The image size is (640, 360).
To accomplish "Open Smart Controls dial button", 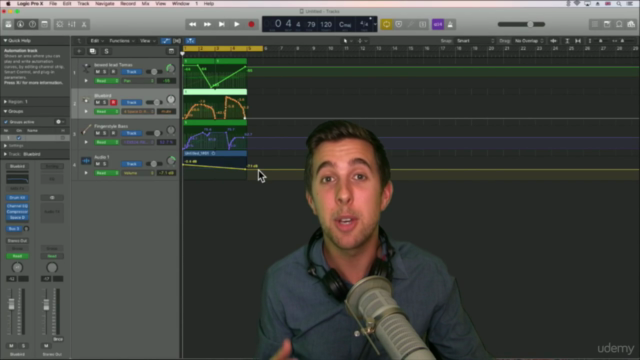I will [x=60, y=24].
